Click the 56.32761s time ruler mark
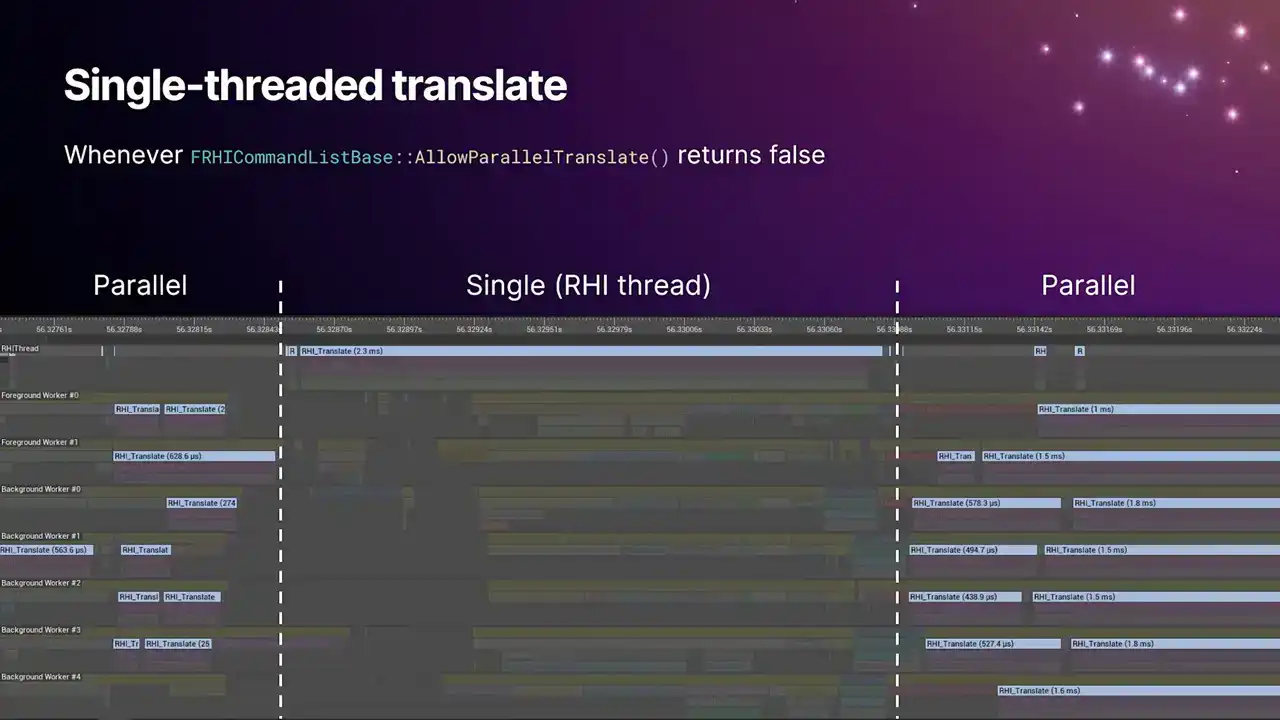The height and width of the screenshot is (720, 1280). tap(54, 329)
